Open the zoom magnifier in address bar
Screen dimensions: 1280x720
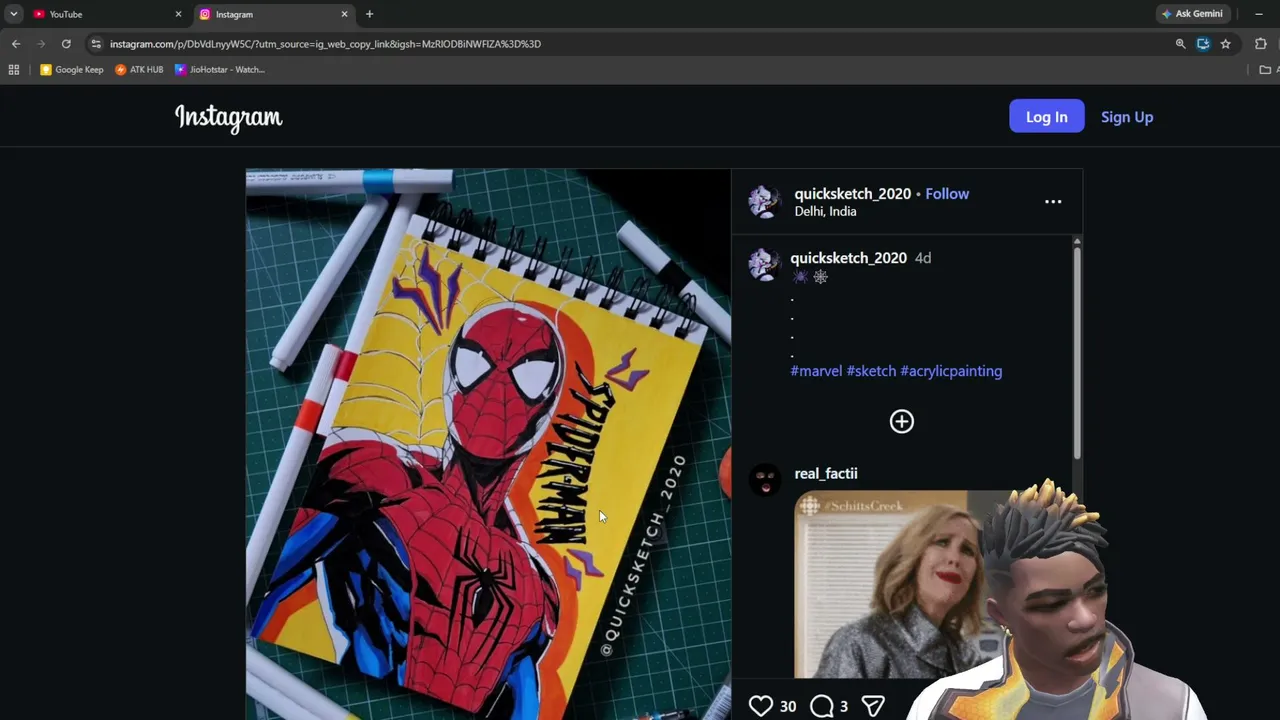(x=1180, y=44)
